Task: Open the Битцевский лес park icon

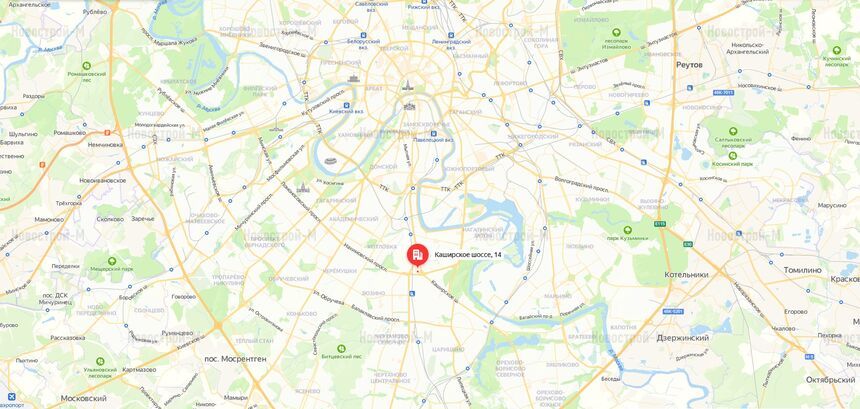Action: [341, 348]
